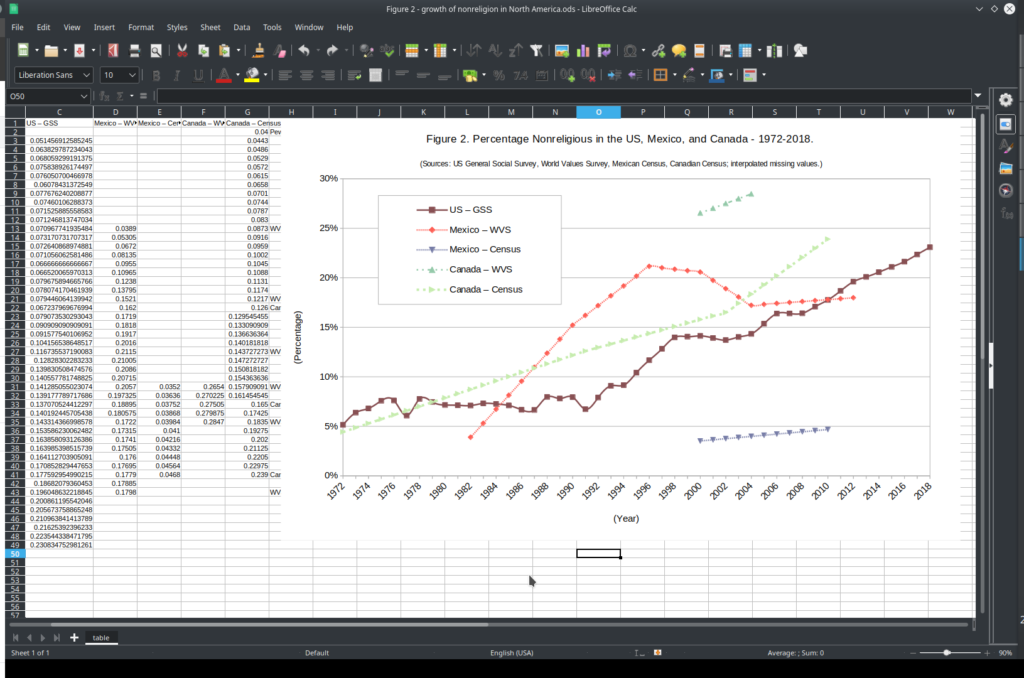Viewport: 1024px width, 678px height.
Task: Open the Gallery sidebar deck
Action: 1006,169
